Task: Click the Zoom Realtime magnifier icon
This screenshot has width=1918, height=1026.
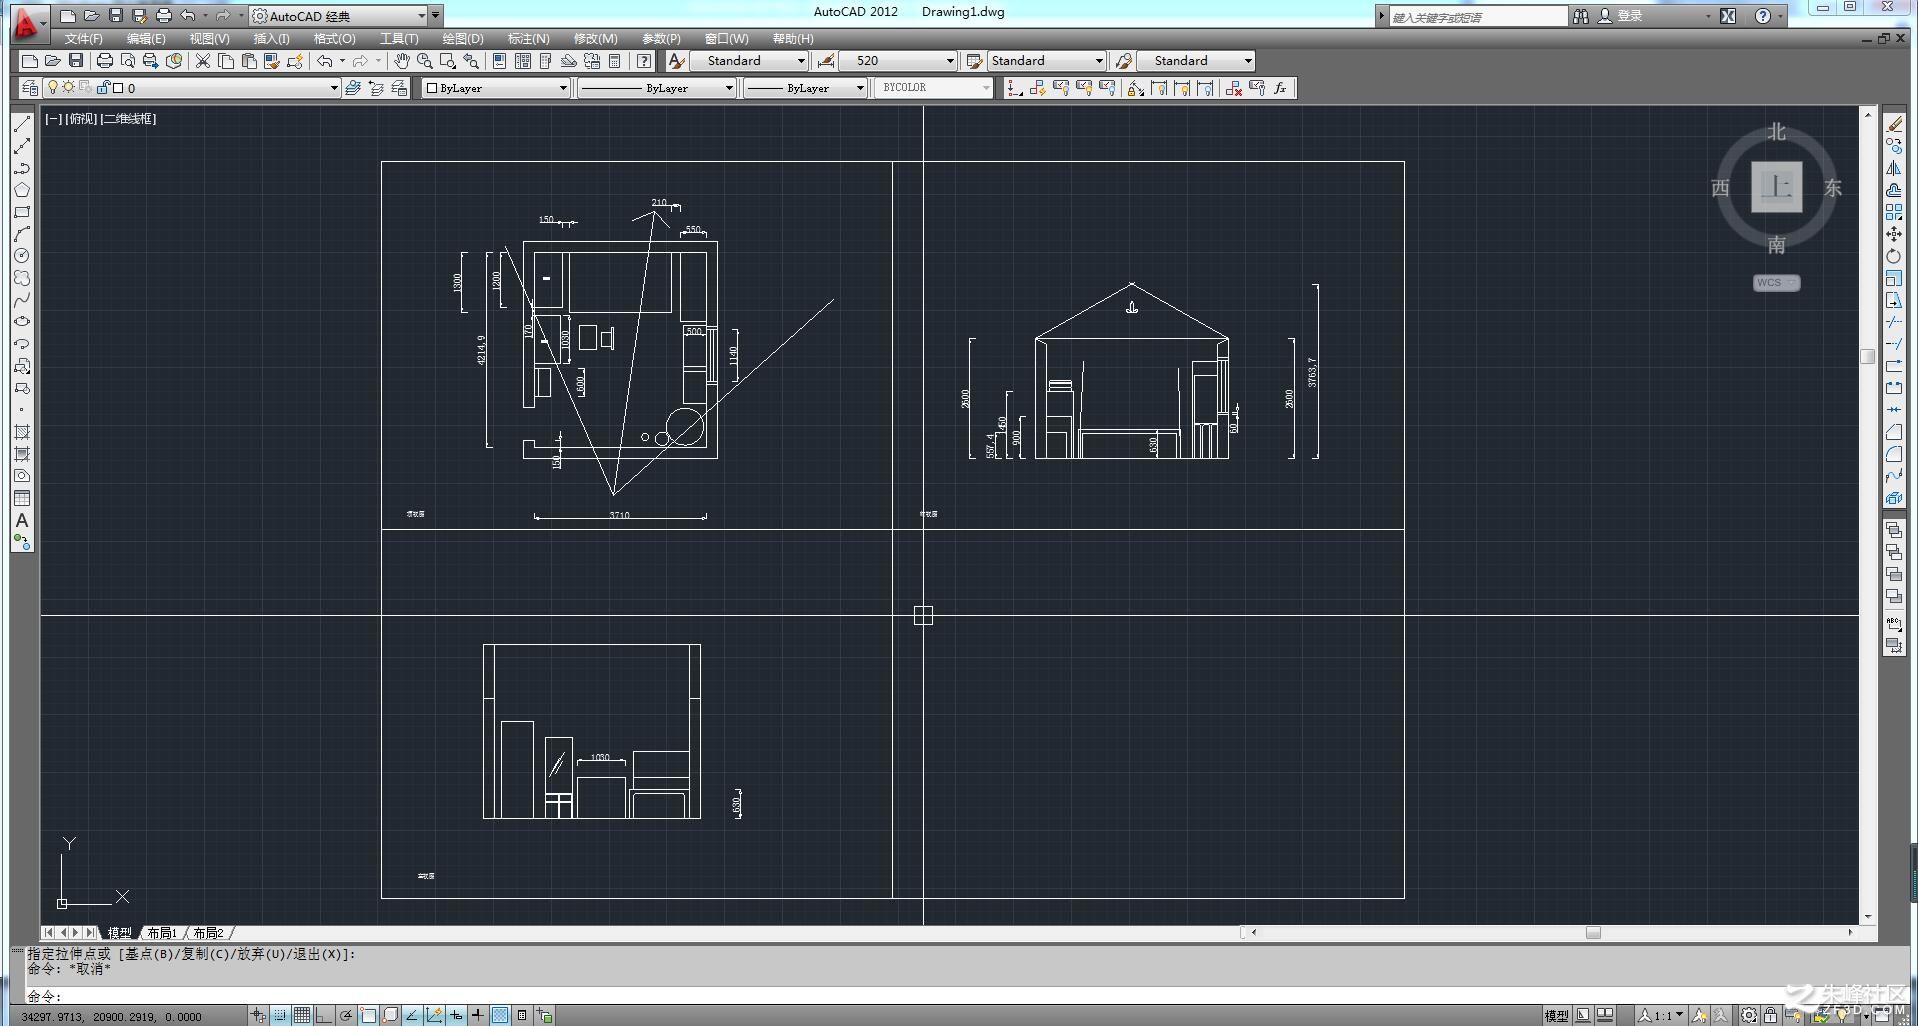Action: (424, 61)
